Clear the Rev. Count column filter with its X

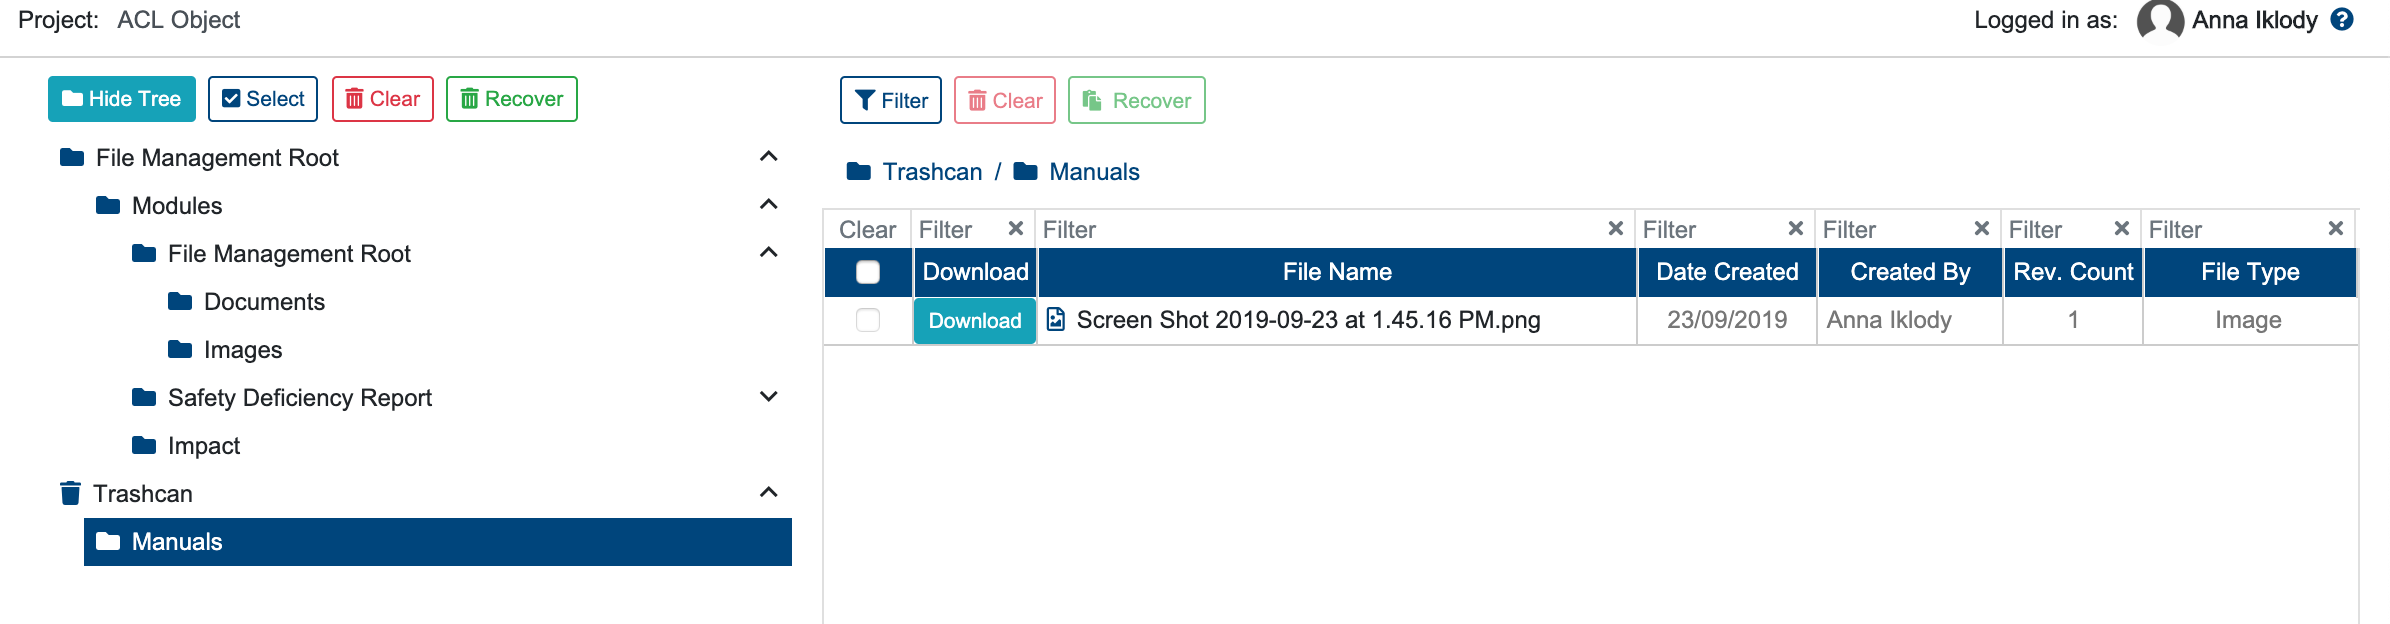pyautogui.click(x=2121, y=229)
